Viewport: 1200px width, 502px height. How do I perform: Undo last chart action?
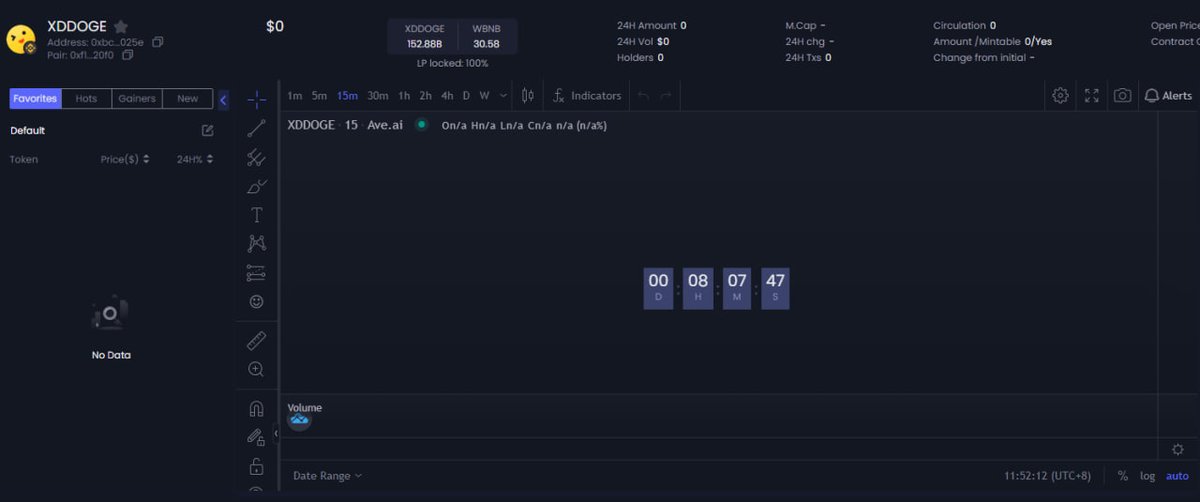(x=643, y=95)
